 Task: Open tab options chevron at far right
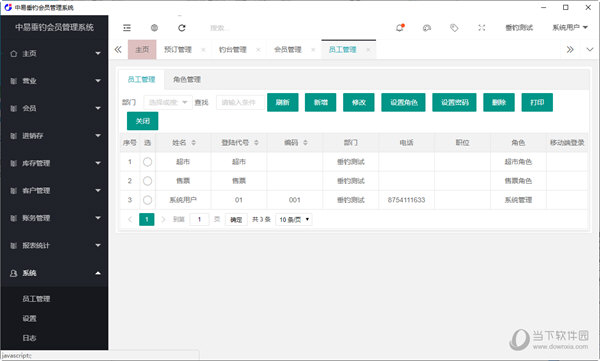pos(590,49)
